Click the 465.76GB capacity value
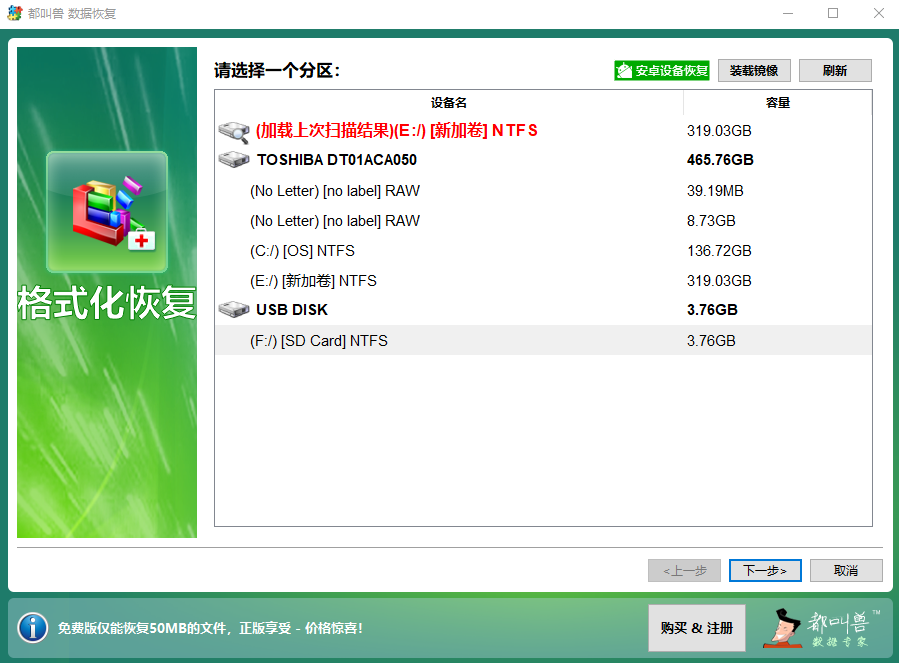 click(720, 159)
